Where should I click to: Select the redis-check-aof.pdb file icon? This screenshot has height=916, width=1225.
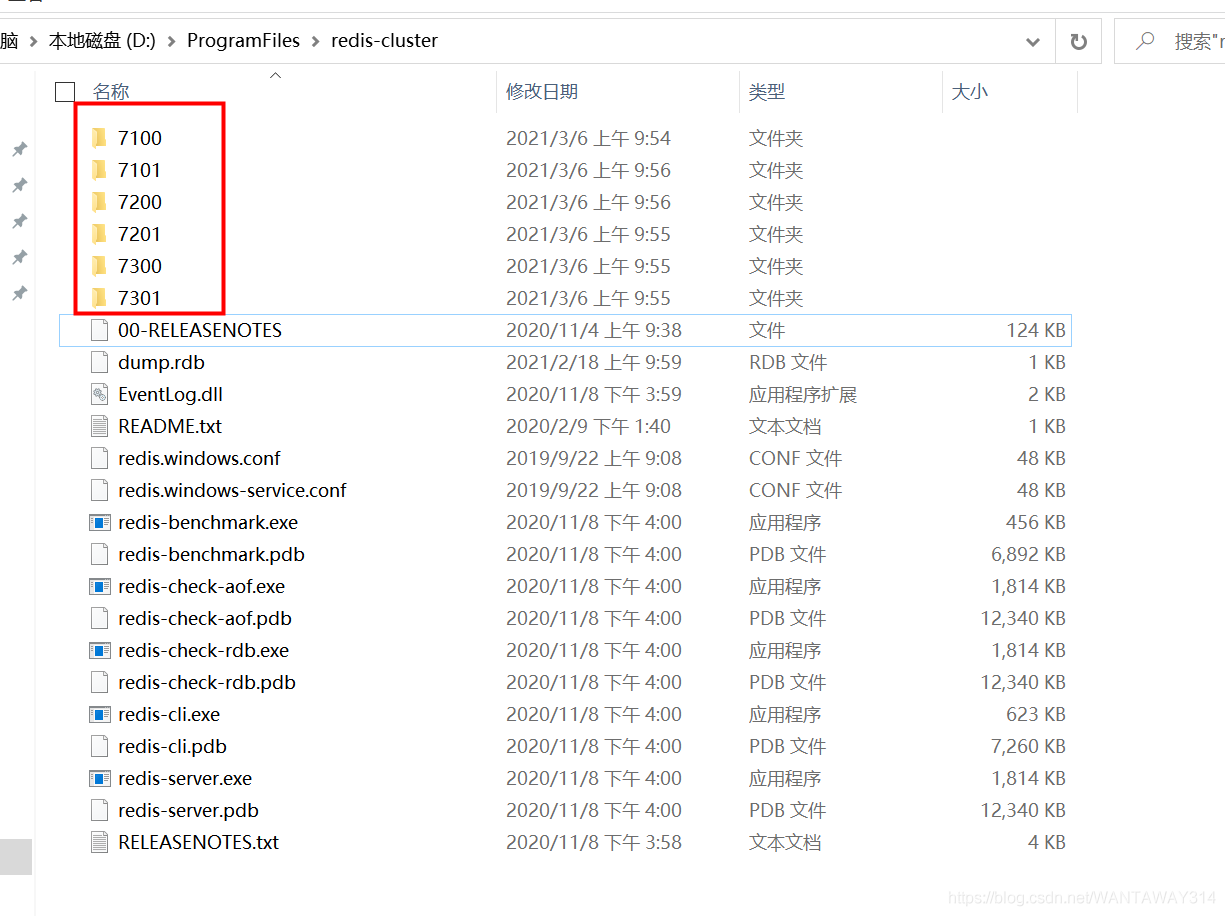click(99, 618)
